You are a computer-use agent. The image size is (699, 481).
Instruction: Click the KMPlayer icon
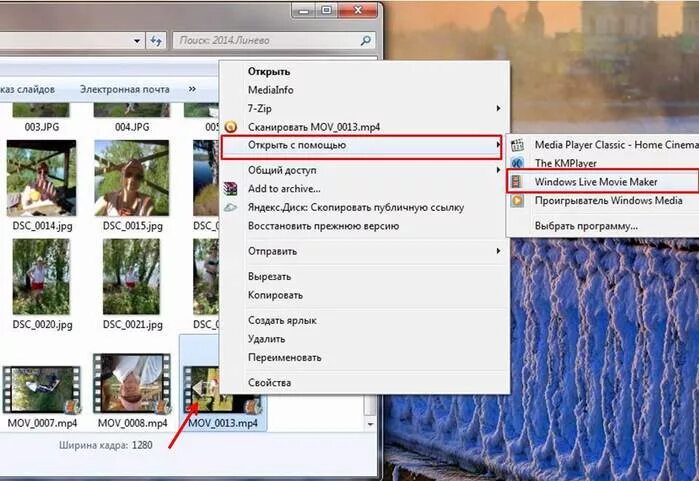point(518,163)
